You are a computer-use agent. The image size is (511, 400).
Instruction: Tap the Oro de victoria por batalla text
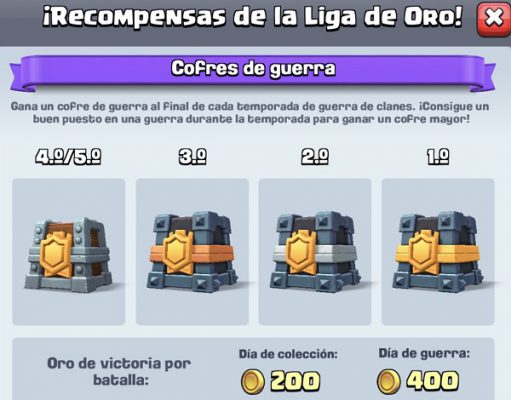119,371
